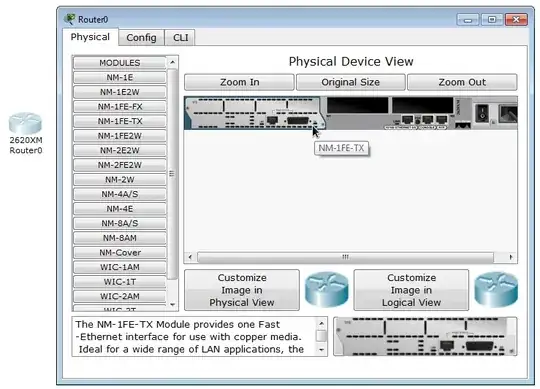Select the NM-1E module
The height and width of the screenshot is (389, 540).
coord(120,77)
